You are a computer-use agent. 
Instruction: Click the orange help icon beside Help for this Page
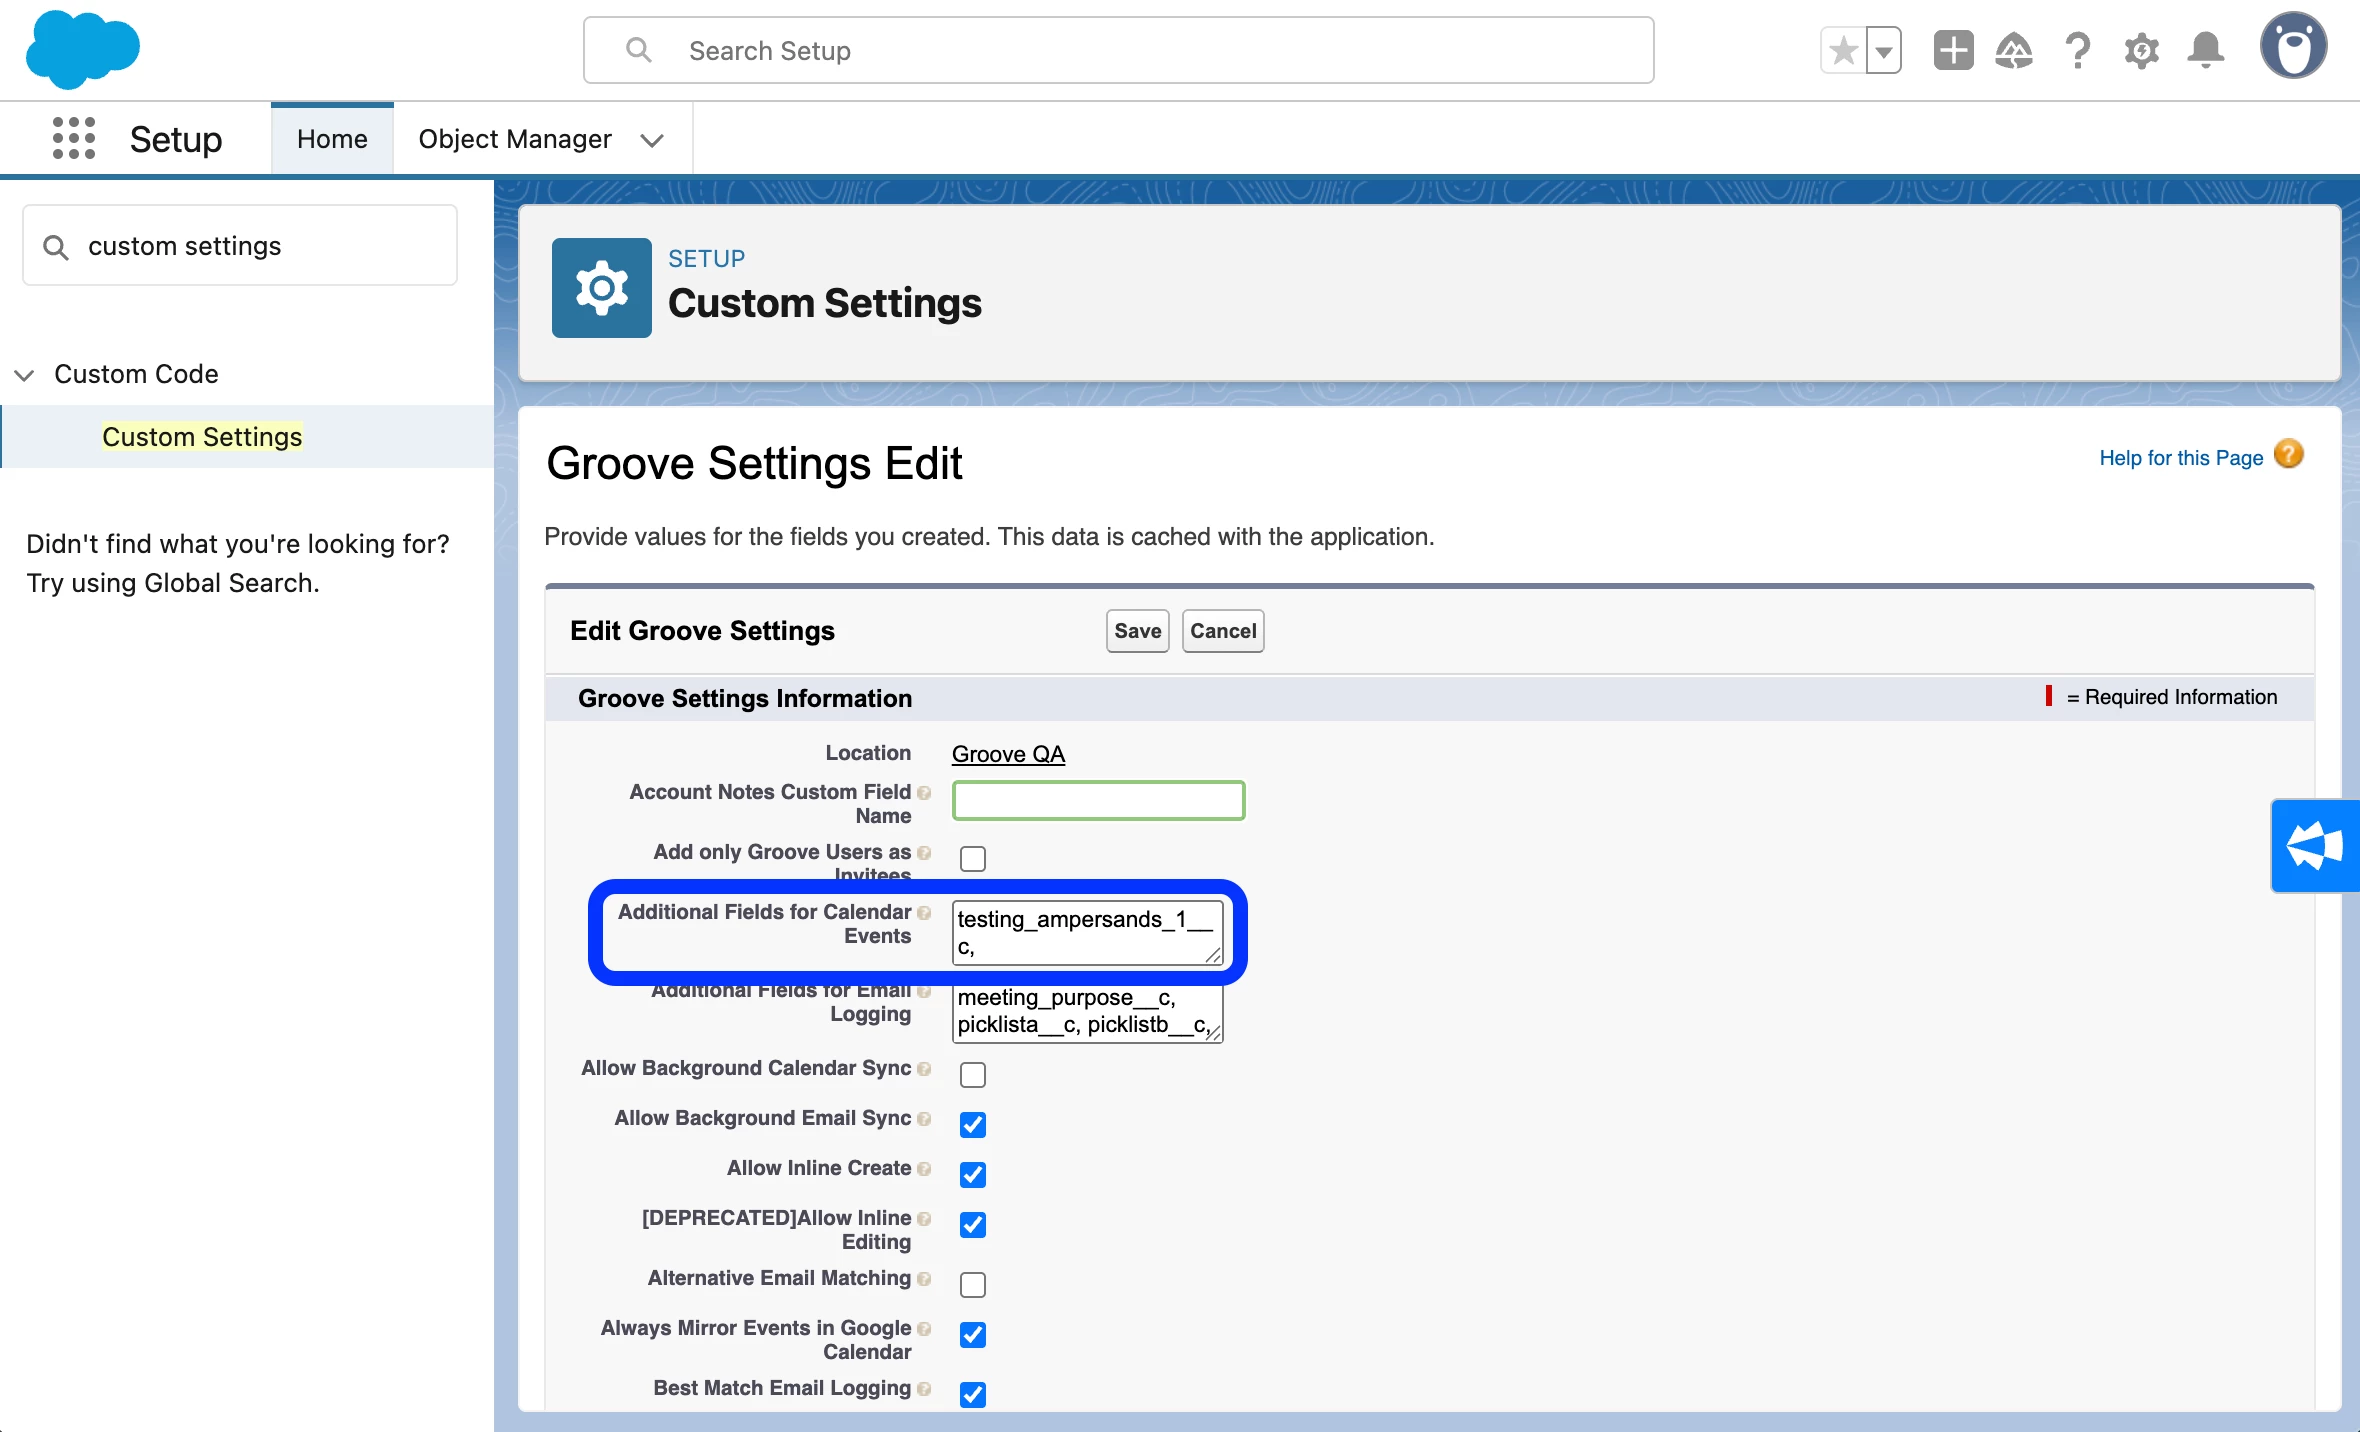click(x=2289, y=455)
